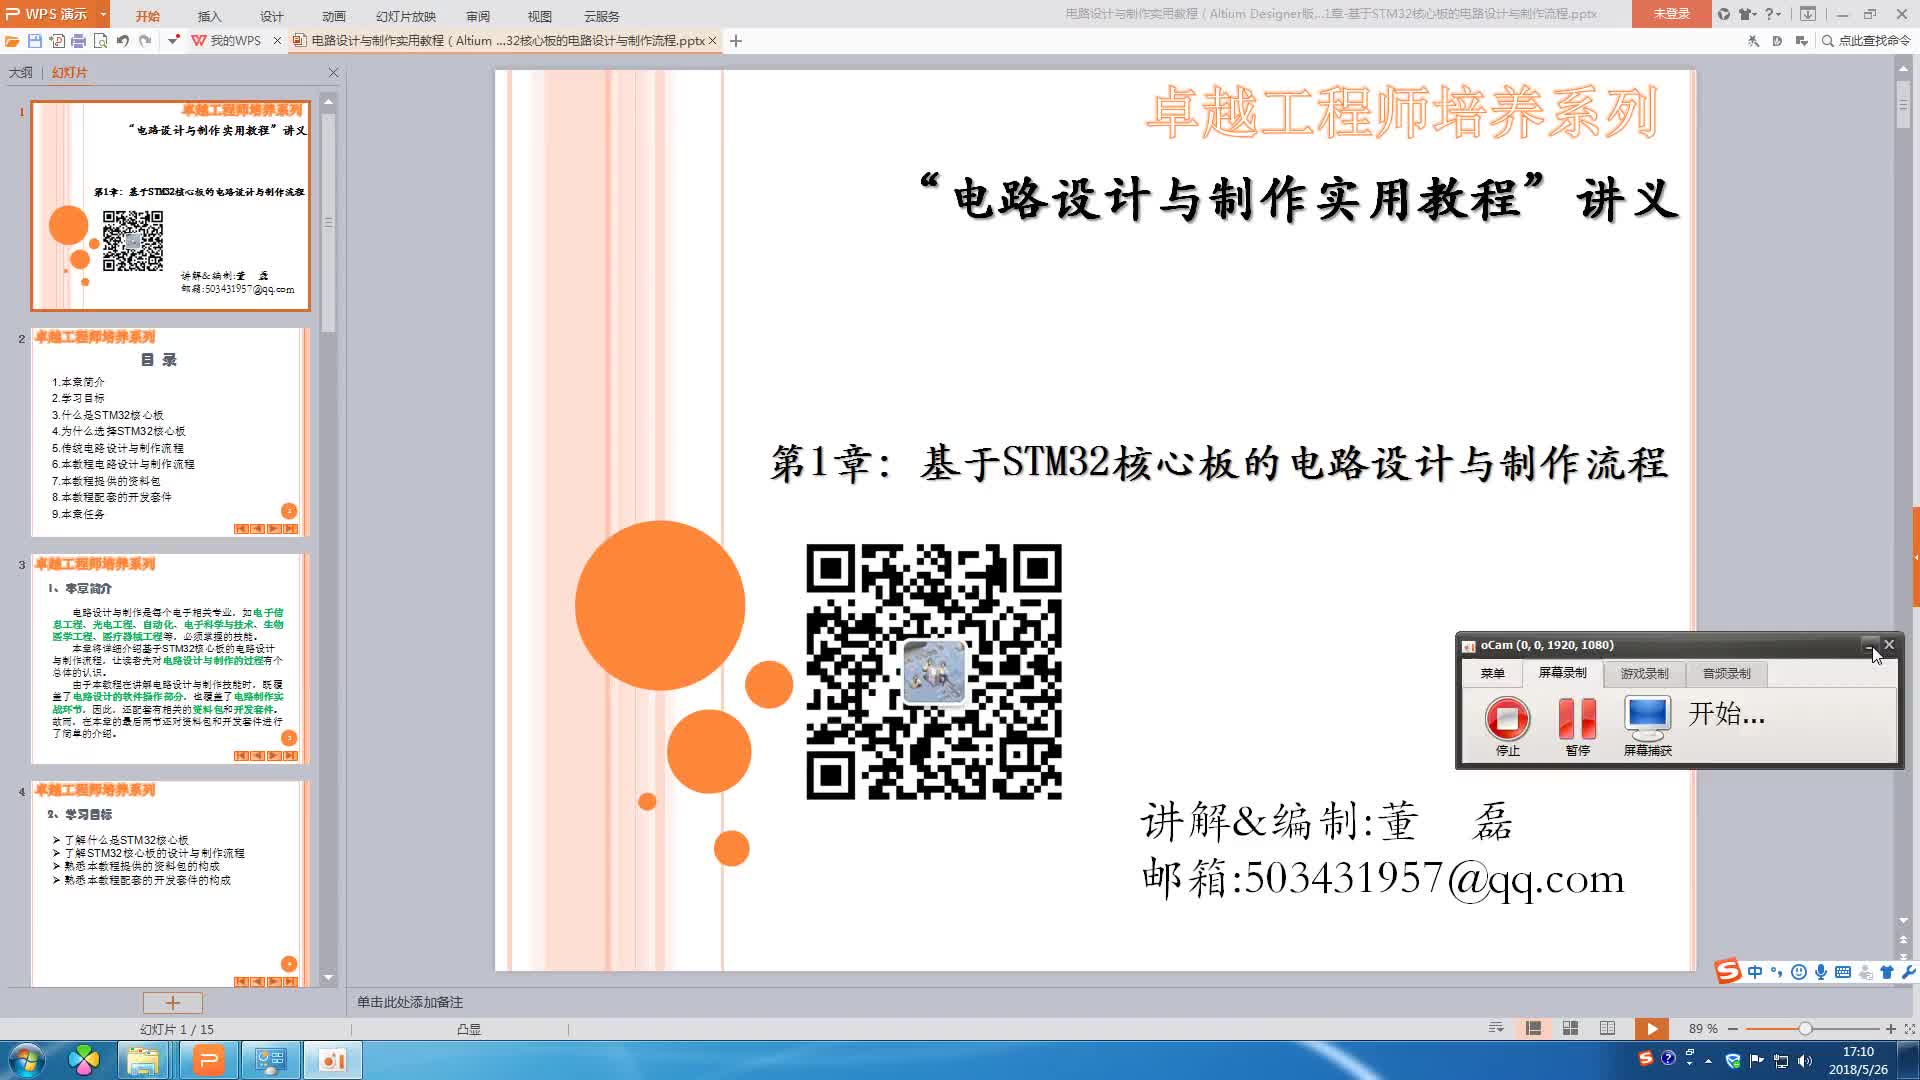
Task: Click the hide ribbon download-arrow icon
Action: click(1808, 14)
